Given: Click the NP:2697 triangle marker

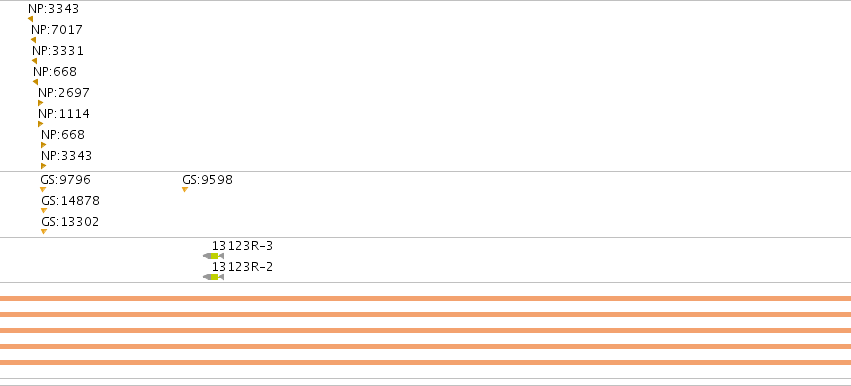Looking at the screenshot, I should 40,103.
